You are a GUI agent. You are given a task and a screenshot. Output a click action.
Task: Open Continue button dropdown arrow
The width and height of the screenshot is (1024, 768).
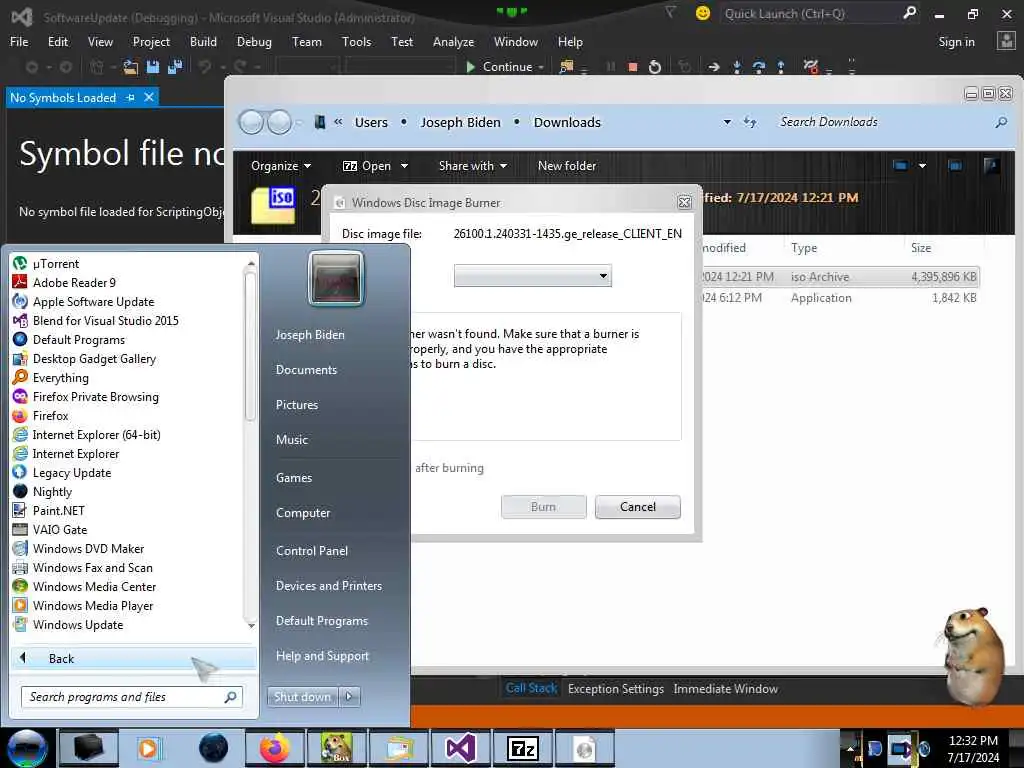coord(541,67)
